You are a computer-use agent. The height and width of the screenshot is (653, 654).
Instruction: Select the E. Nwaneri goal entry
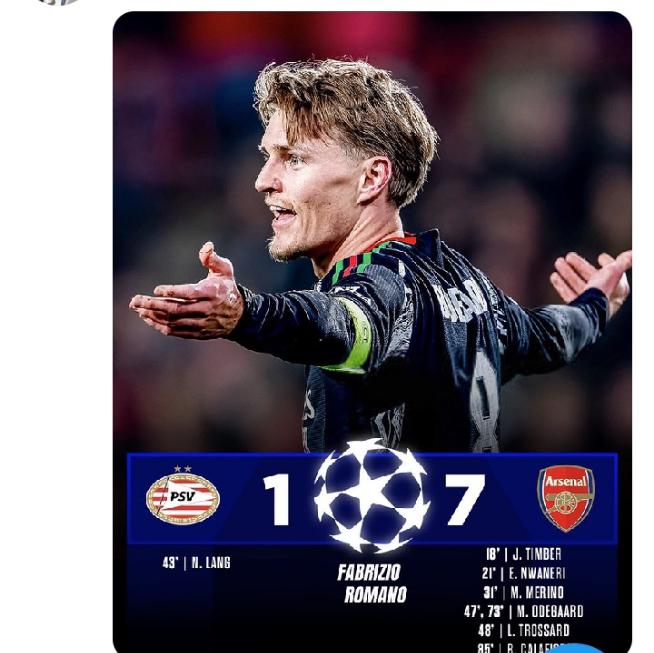tap(523, 573)
